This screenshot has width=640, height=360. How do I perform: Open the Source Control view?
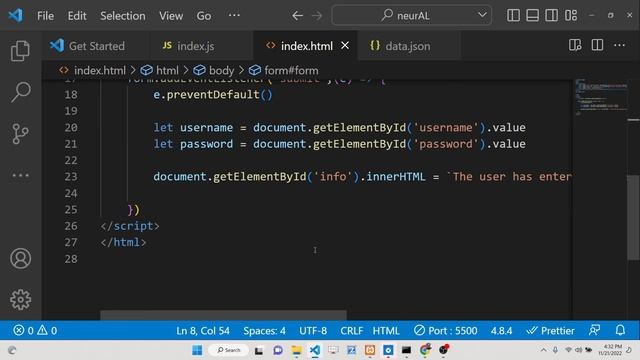click(x=20, y=133)
